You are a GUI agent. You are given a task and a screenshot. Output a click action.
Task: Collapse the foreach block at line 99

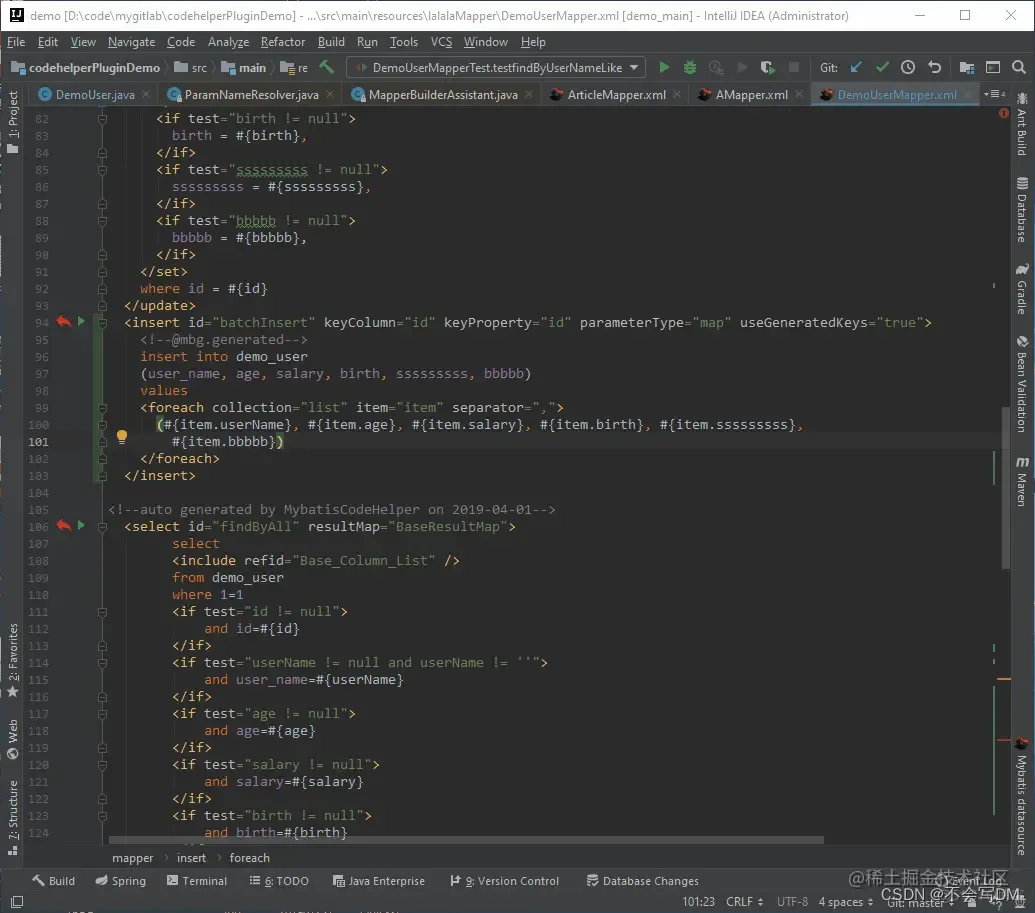coord(102,407)
